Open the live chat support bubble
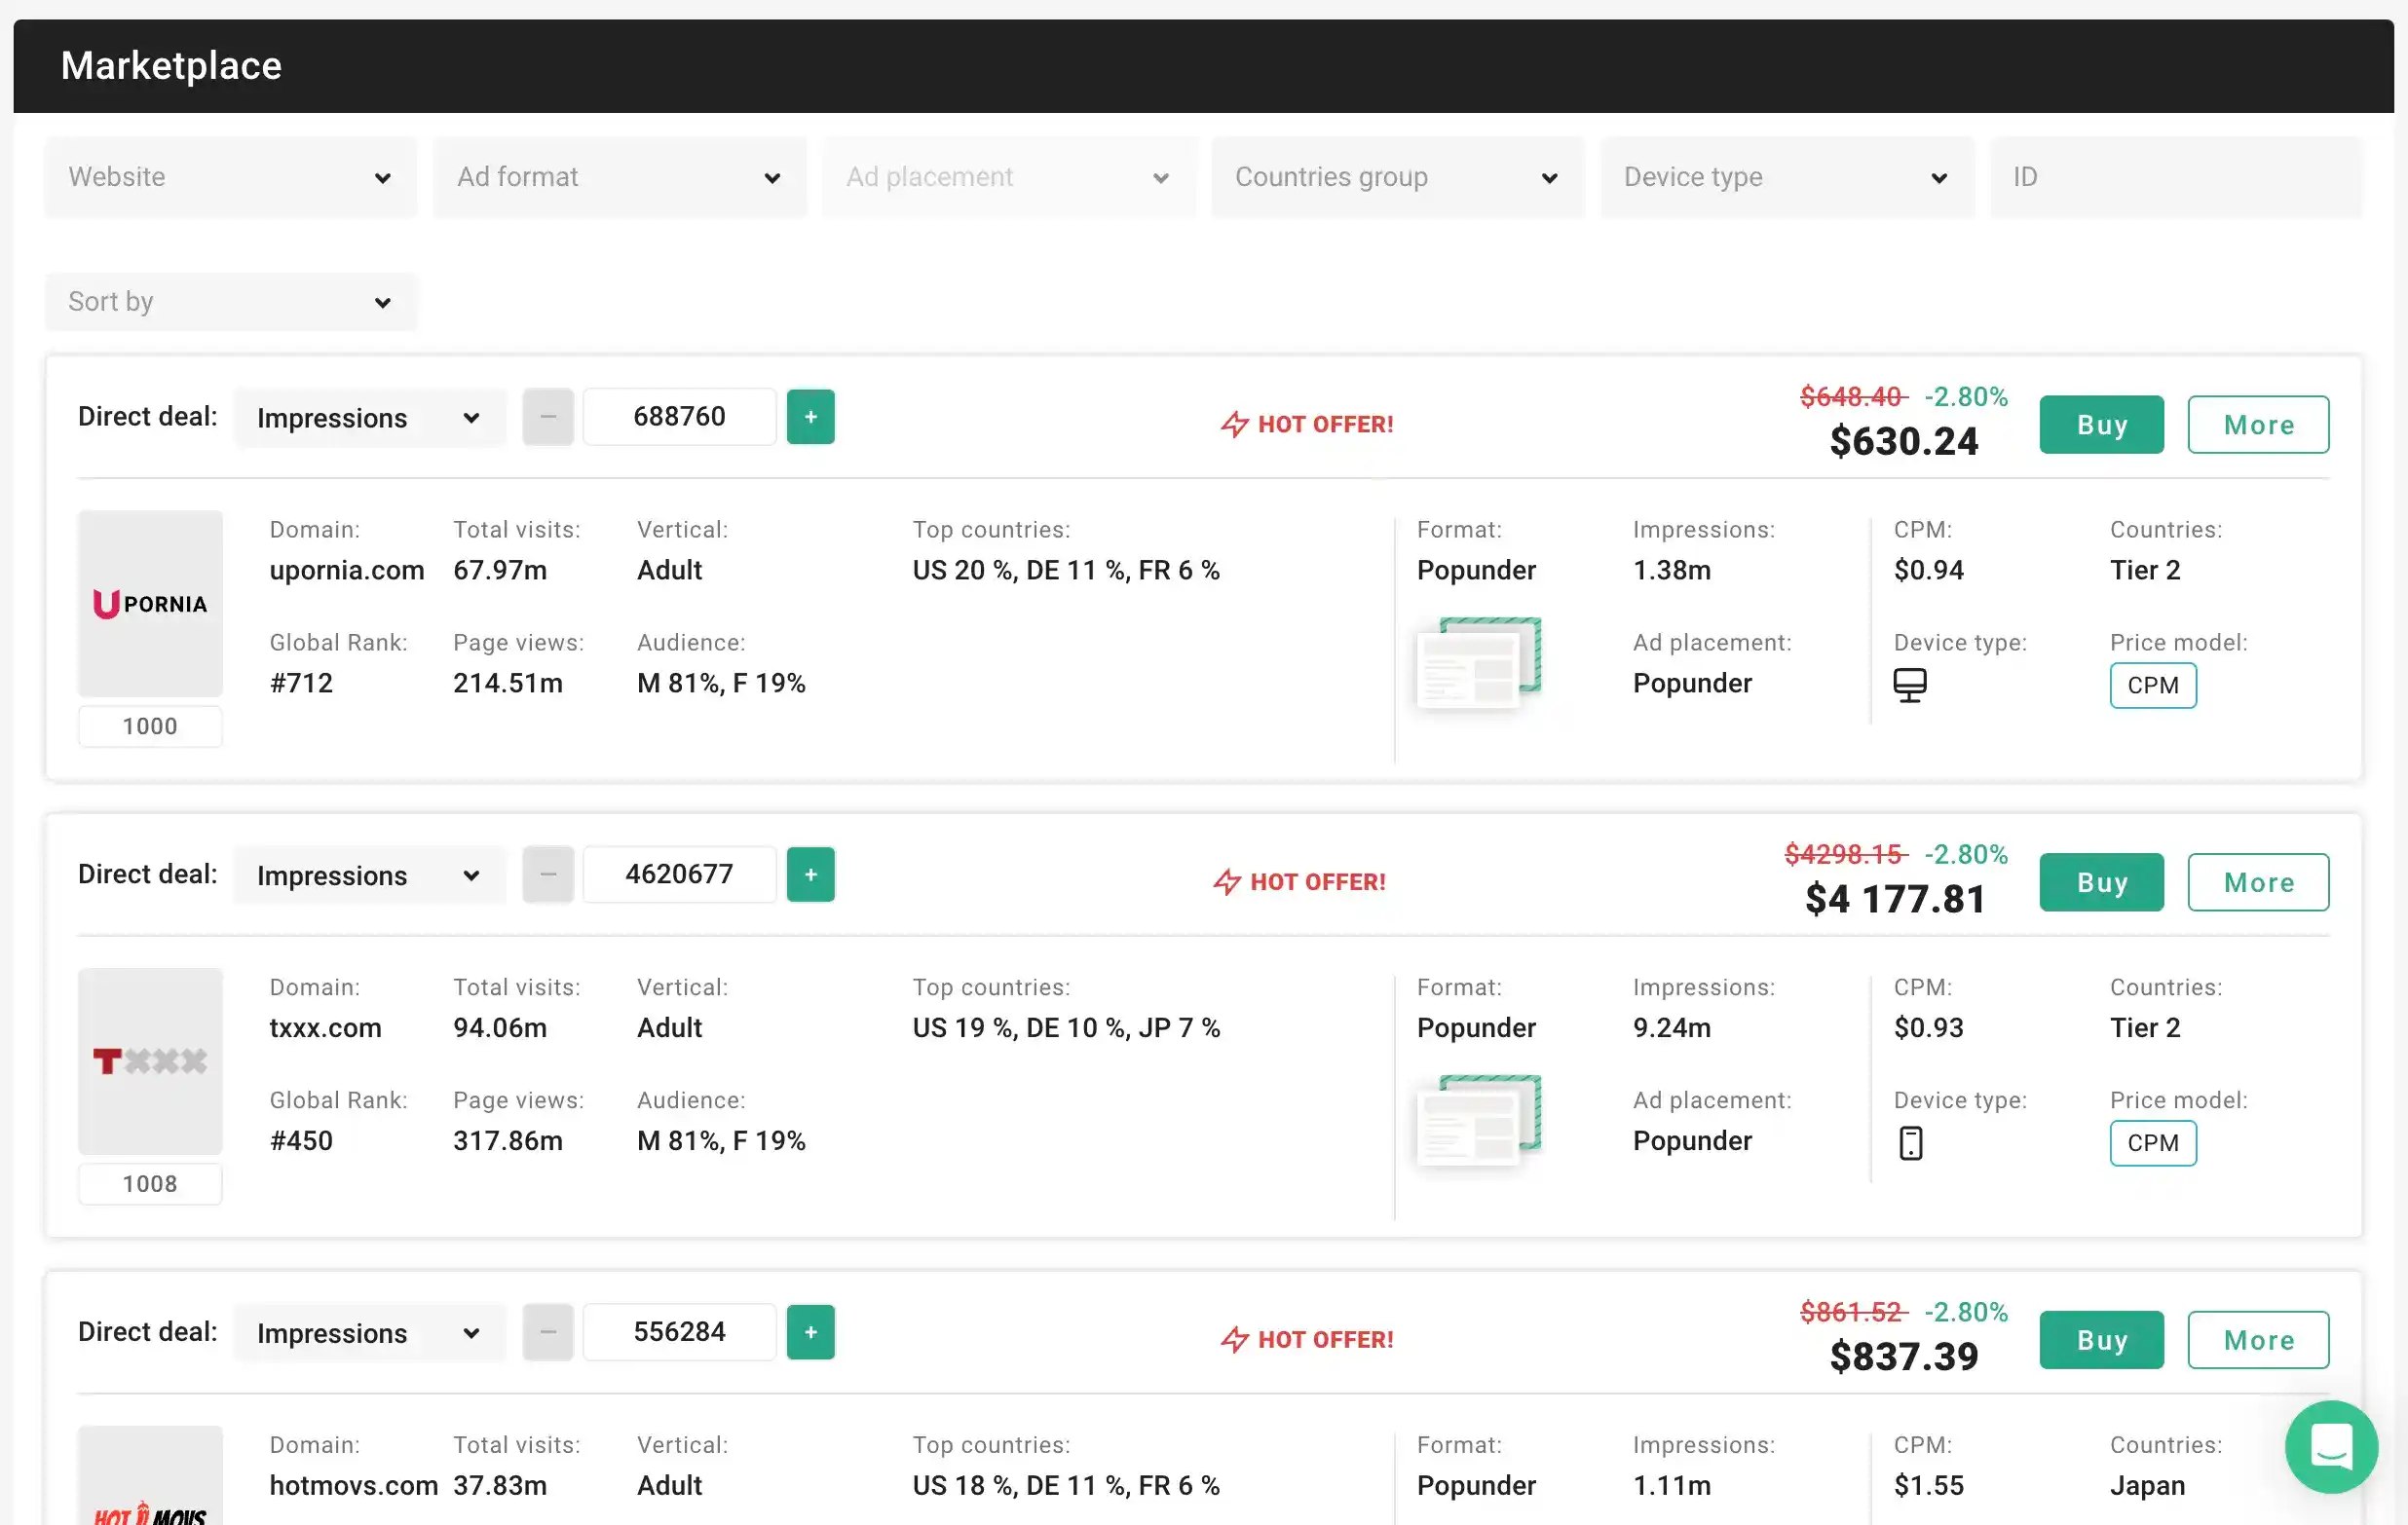The height and width of the screenshot is (1525, 2408). tap(2331, 1447)
